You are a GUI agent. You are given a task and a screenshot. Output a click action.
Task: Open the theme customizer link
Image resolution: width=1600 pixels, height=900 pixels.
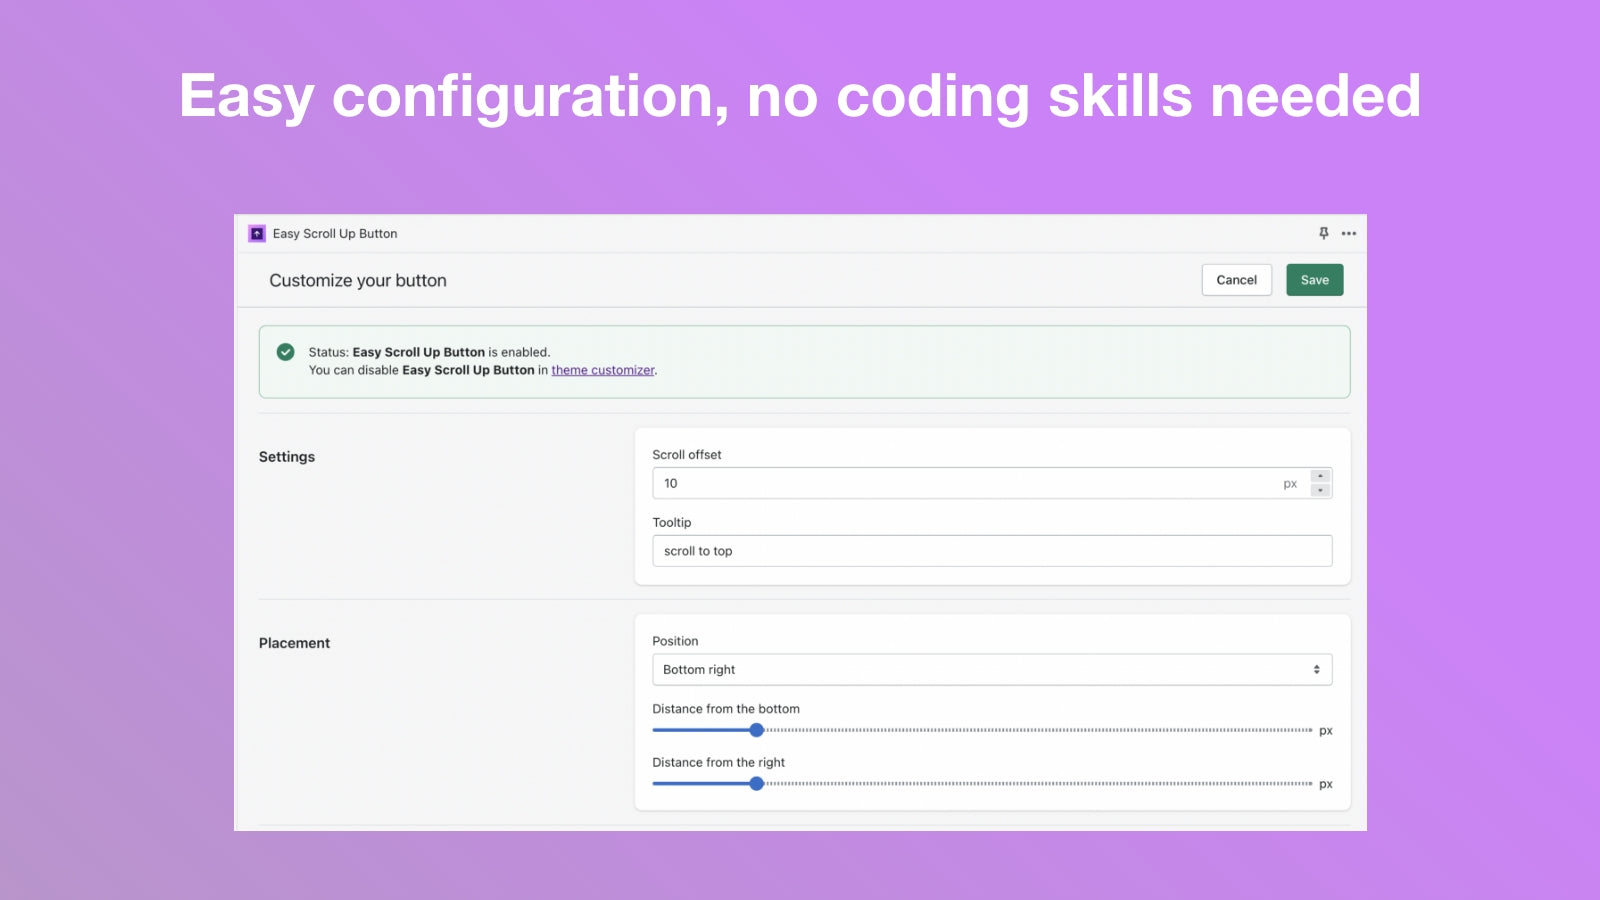point(602,370)
